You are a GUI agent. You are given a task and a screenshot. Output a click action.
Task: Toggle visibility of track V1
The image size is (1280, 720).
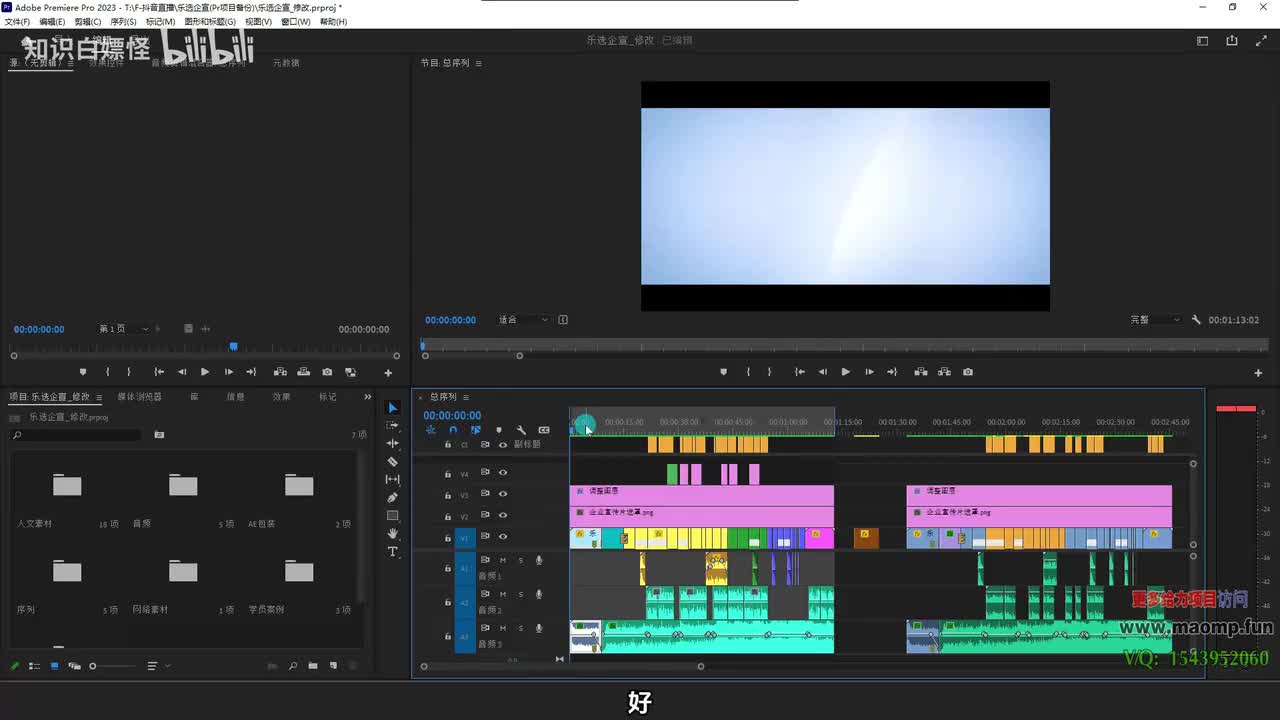tap(503, 537)
